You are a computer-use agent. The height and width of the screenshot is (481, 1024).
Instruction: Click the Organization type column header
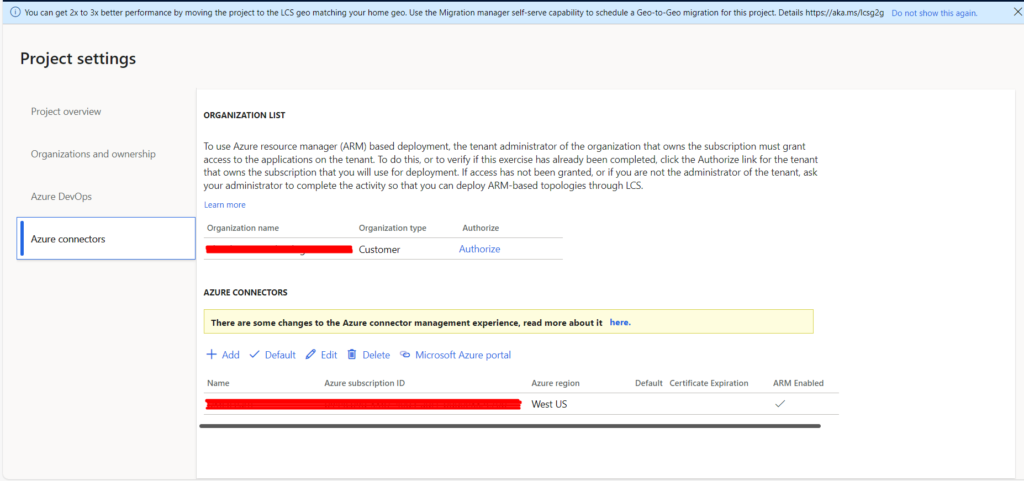tap(392, 228)
